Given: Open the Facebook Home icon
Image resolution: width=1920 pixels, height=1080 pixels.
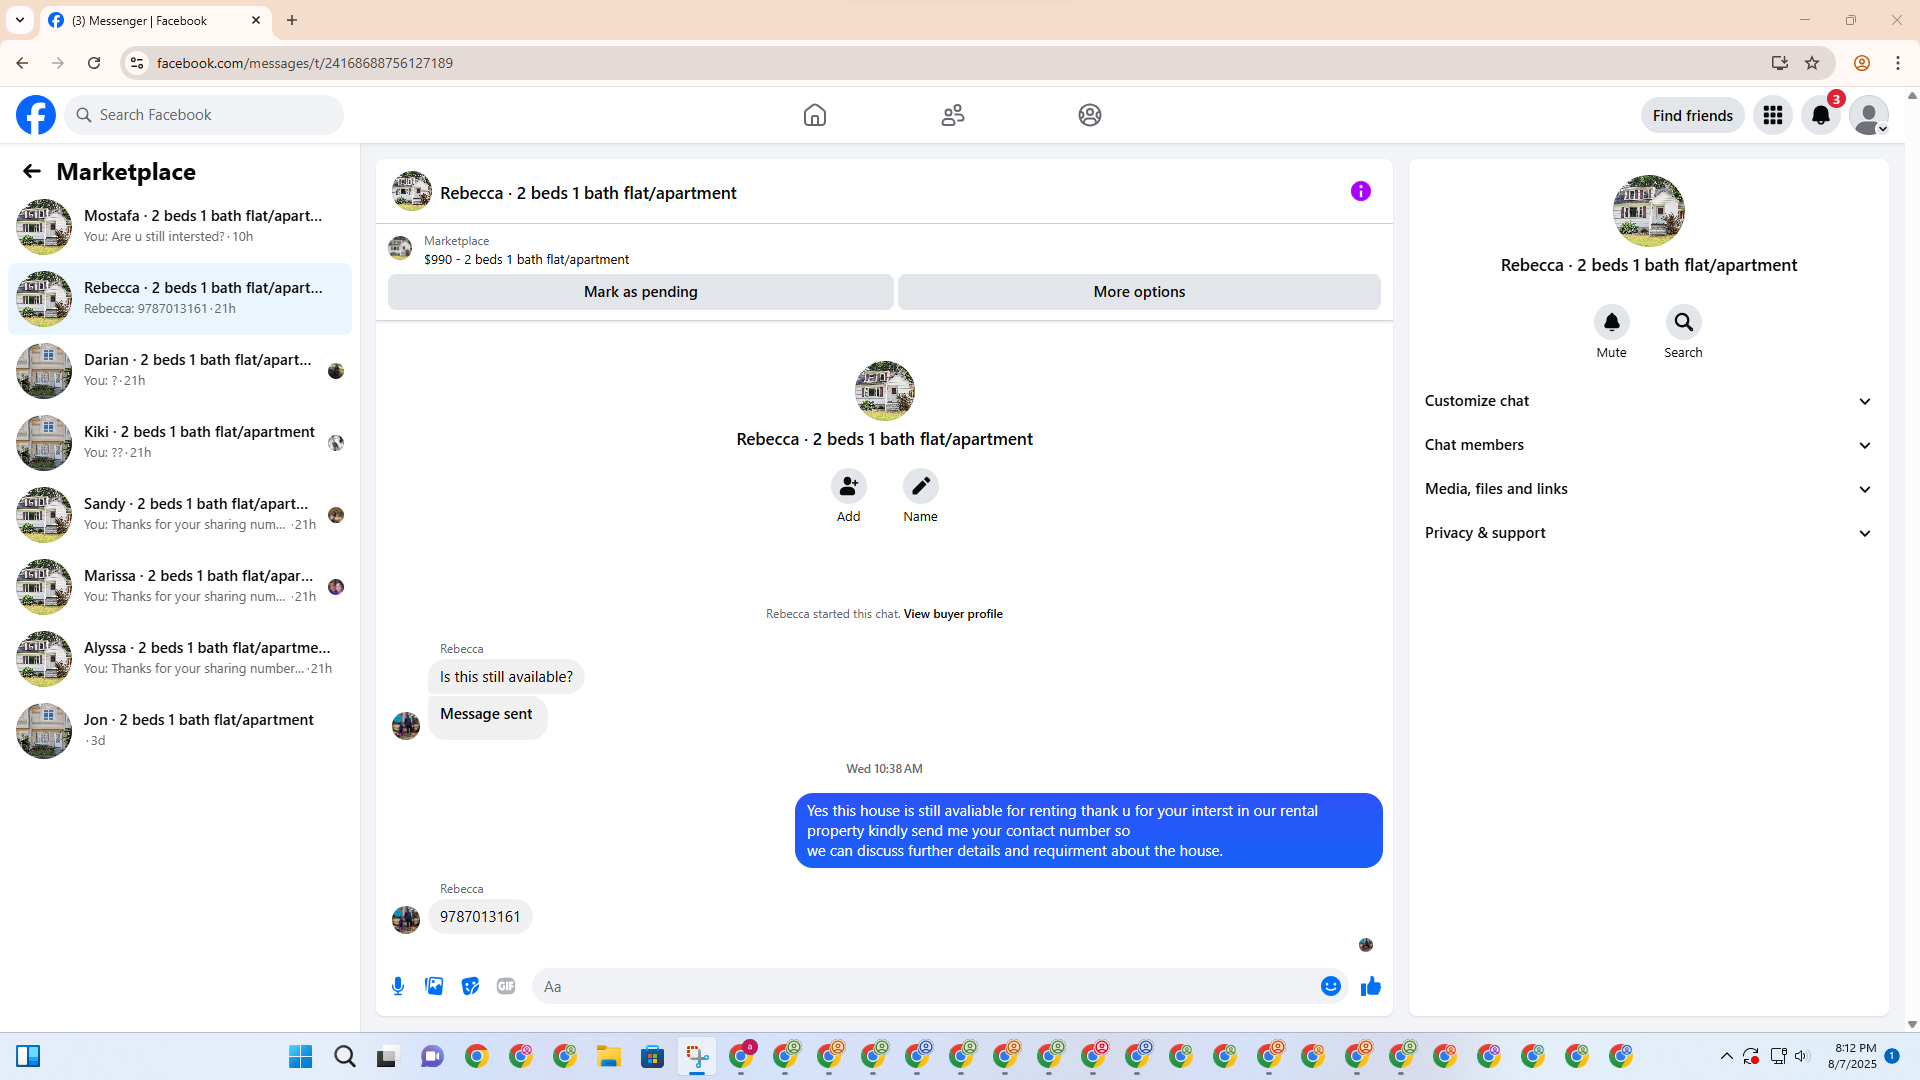Looking at the screenshot, I should click(815, 115).
